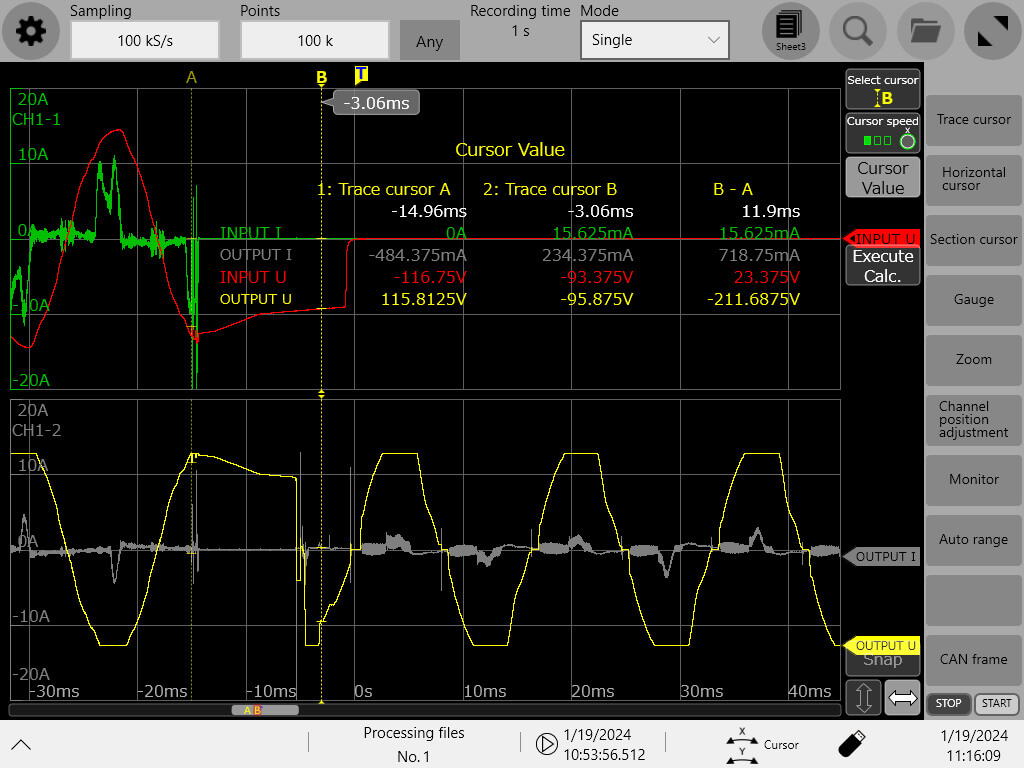
Task: Click the diagonal arrow screen-switch icon
Action: point(992,31)
